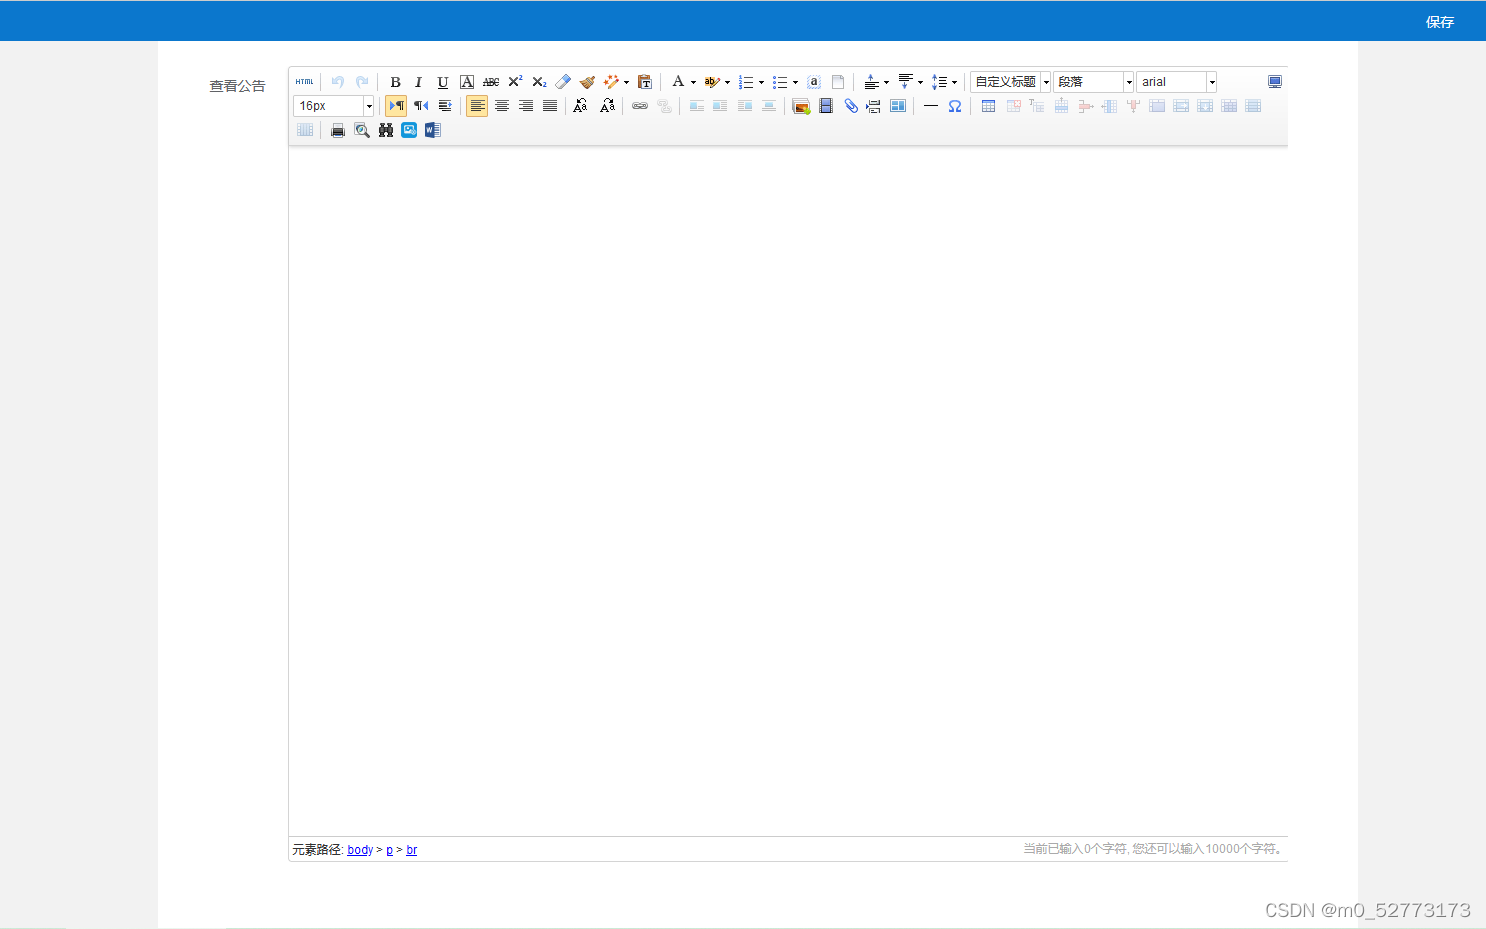Insert attachment paperclip icon

(850, 106)
